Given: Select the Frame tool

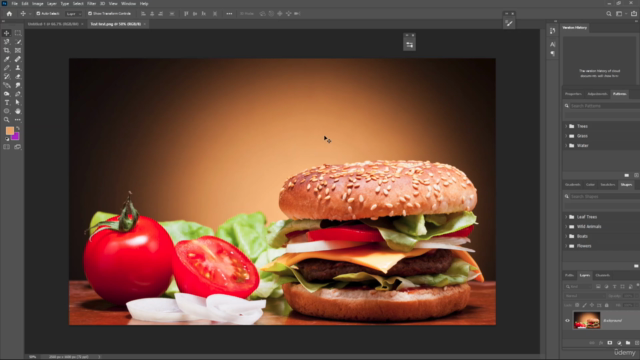Looking at the screenshot, I should pos(18,50).
